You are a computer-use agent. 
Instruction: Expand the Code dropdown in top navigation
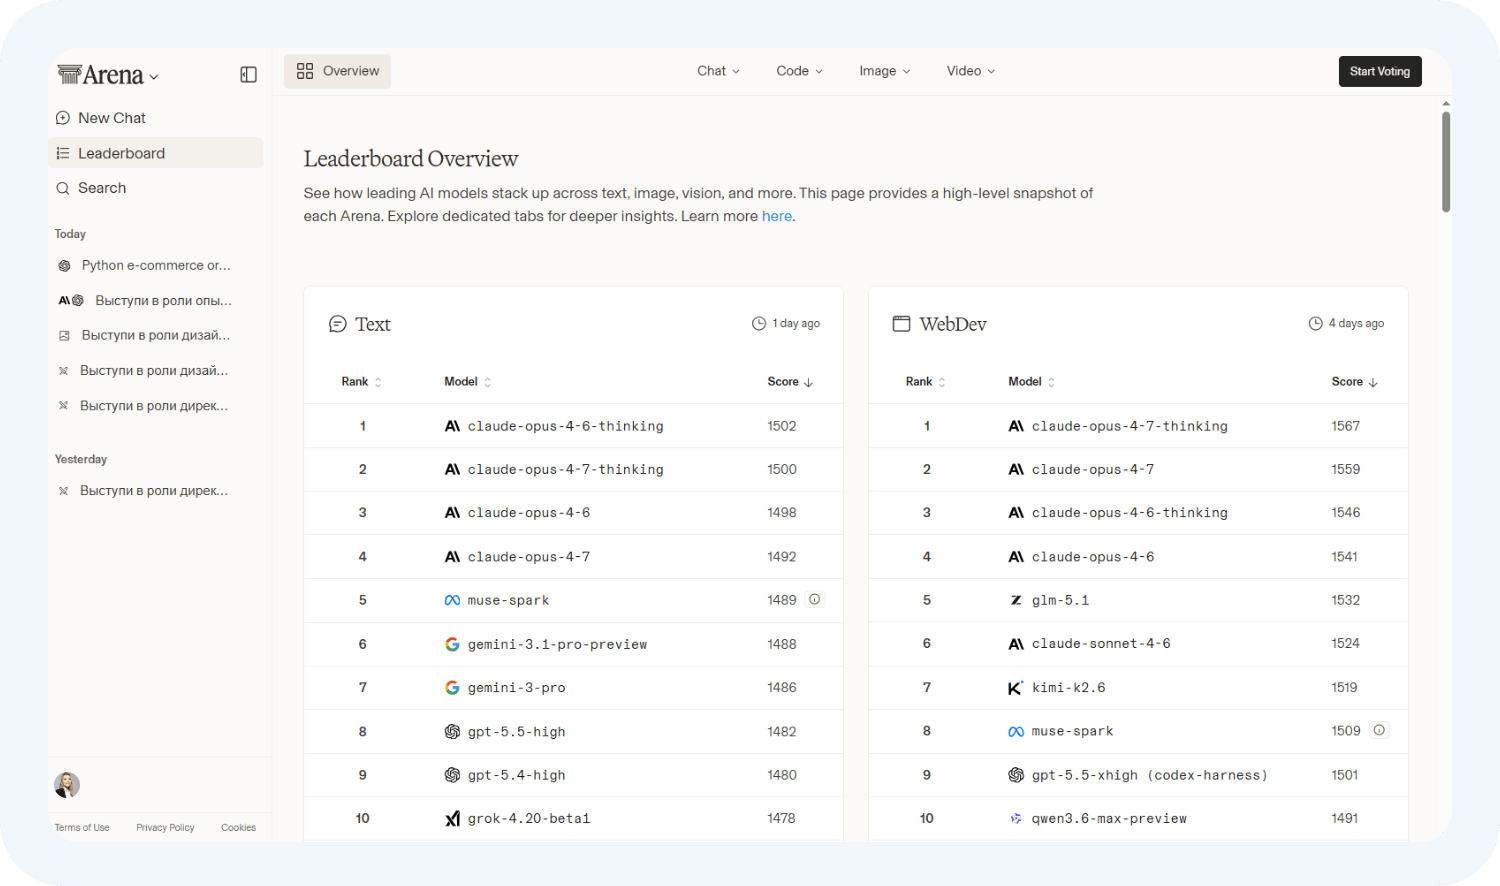point(799,71)
